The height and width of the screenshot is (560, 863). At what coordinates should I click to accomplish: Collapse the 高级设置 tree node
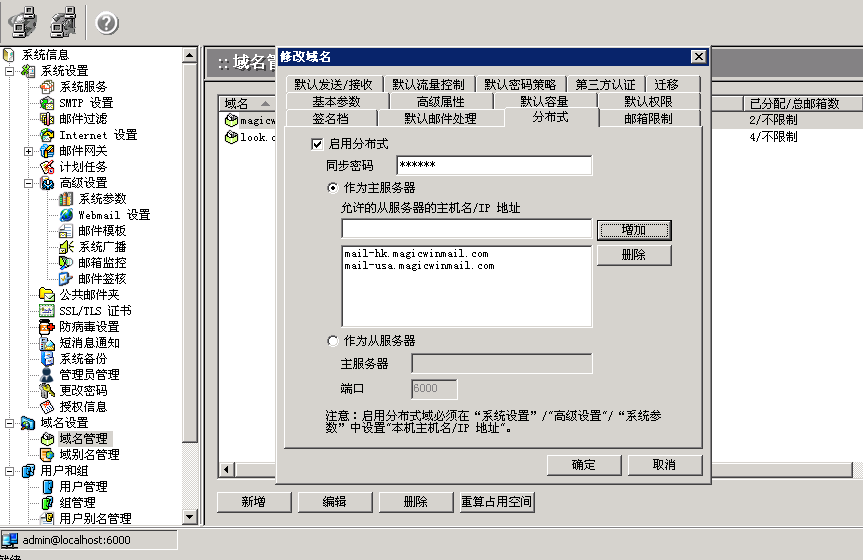click(x=29, y=183)
